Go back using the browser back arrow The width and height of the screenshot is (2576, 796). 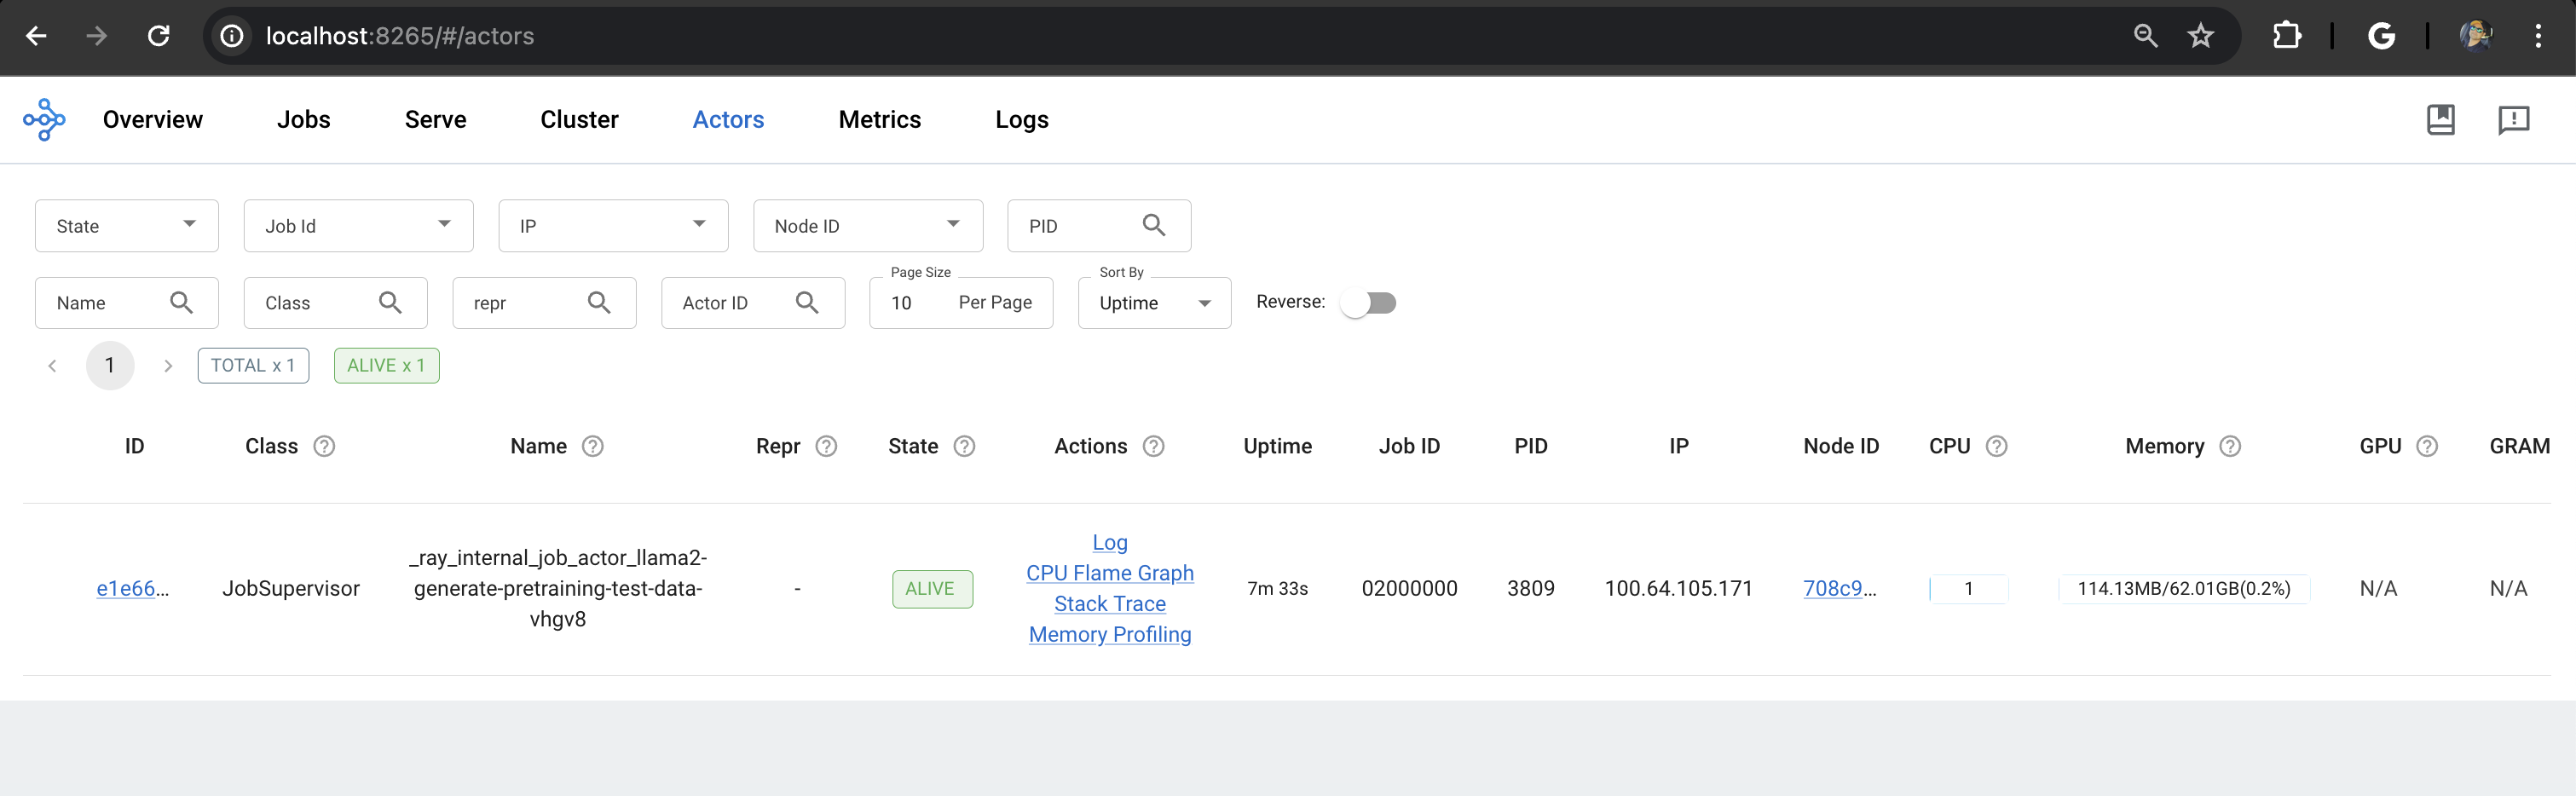point(36,36)
